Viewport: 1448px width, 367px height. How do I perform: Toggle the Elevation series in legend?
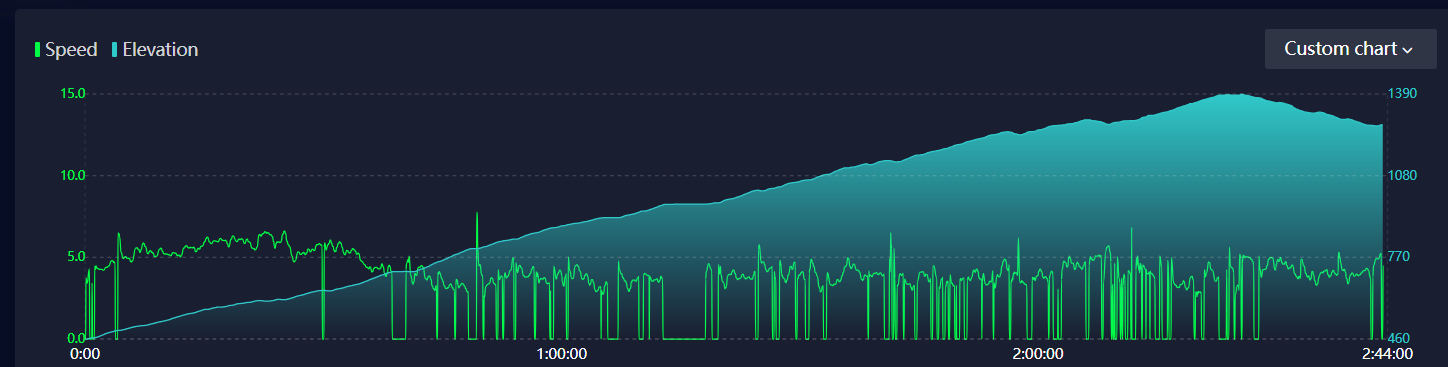point(154,49)
